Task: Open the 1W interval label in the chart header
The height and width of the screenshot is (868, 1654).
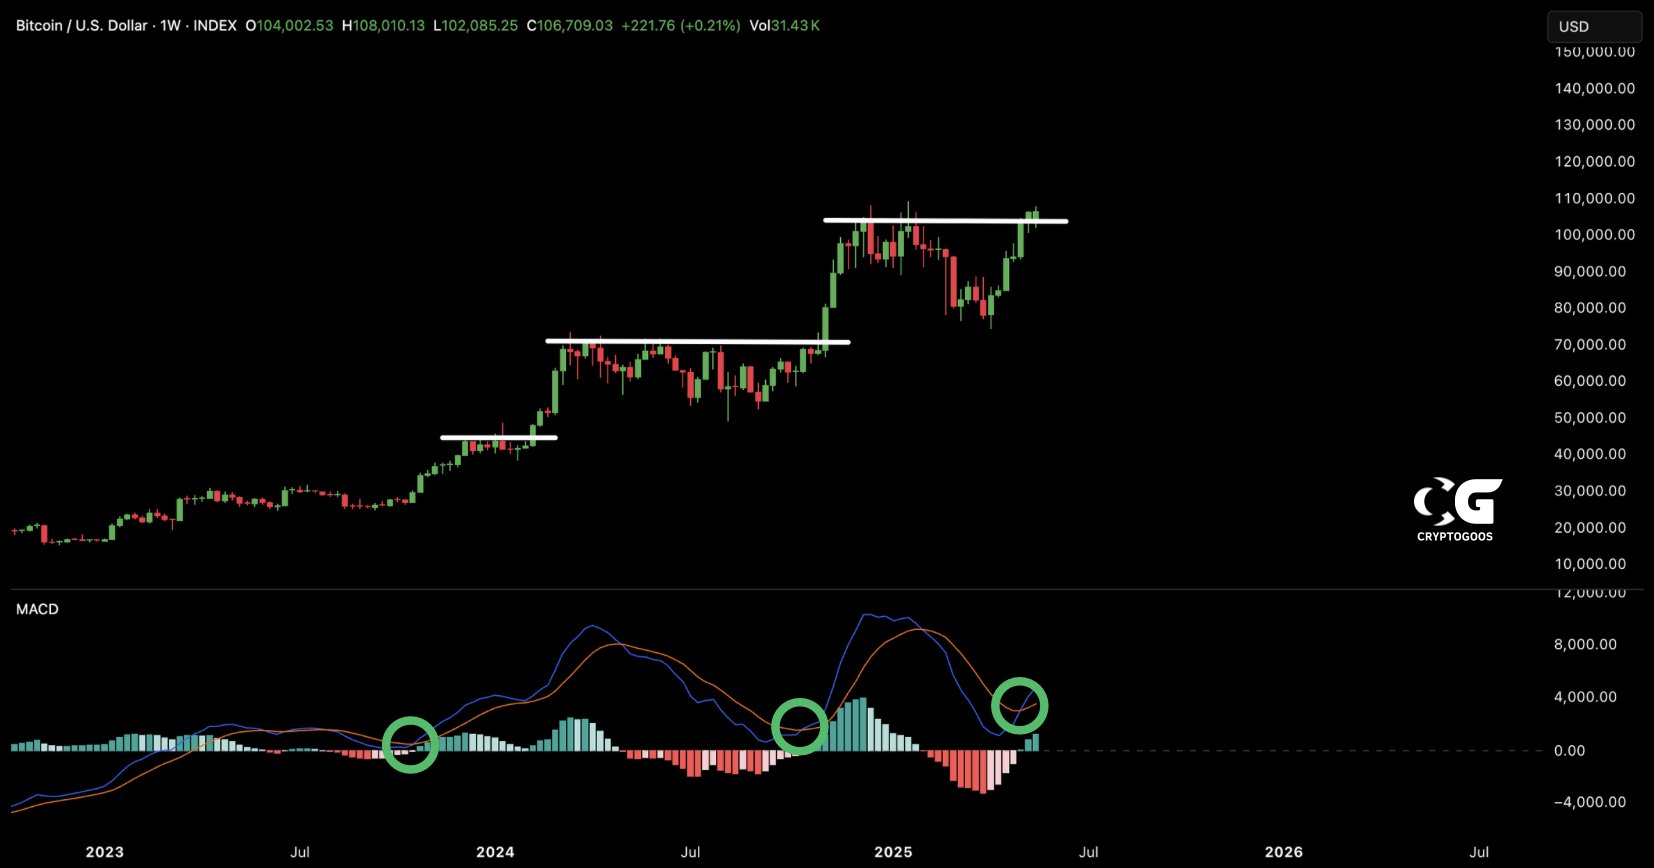Action: click(170, 26)
